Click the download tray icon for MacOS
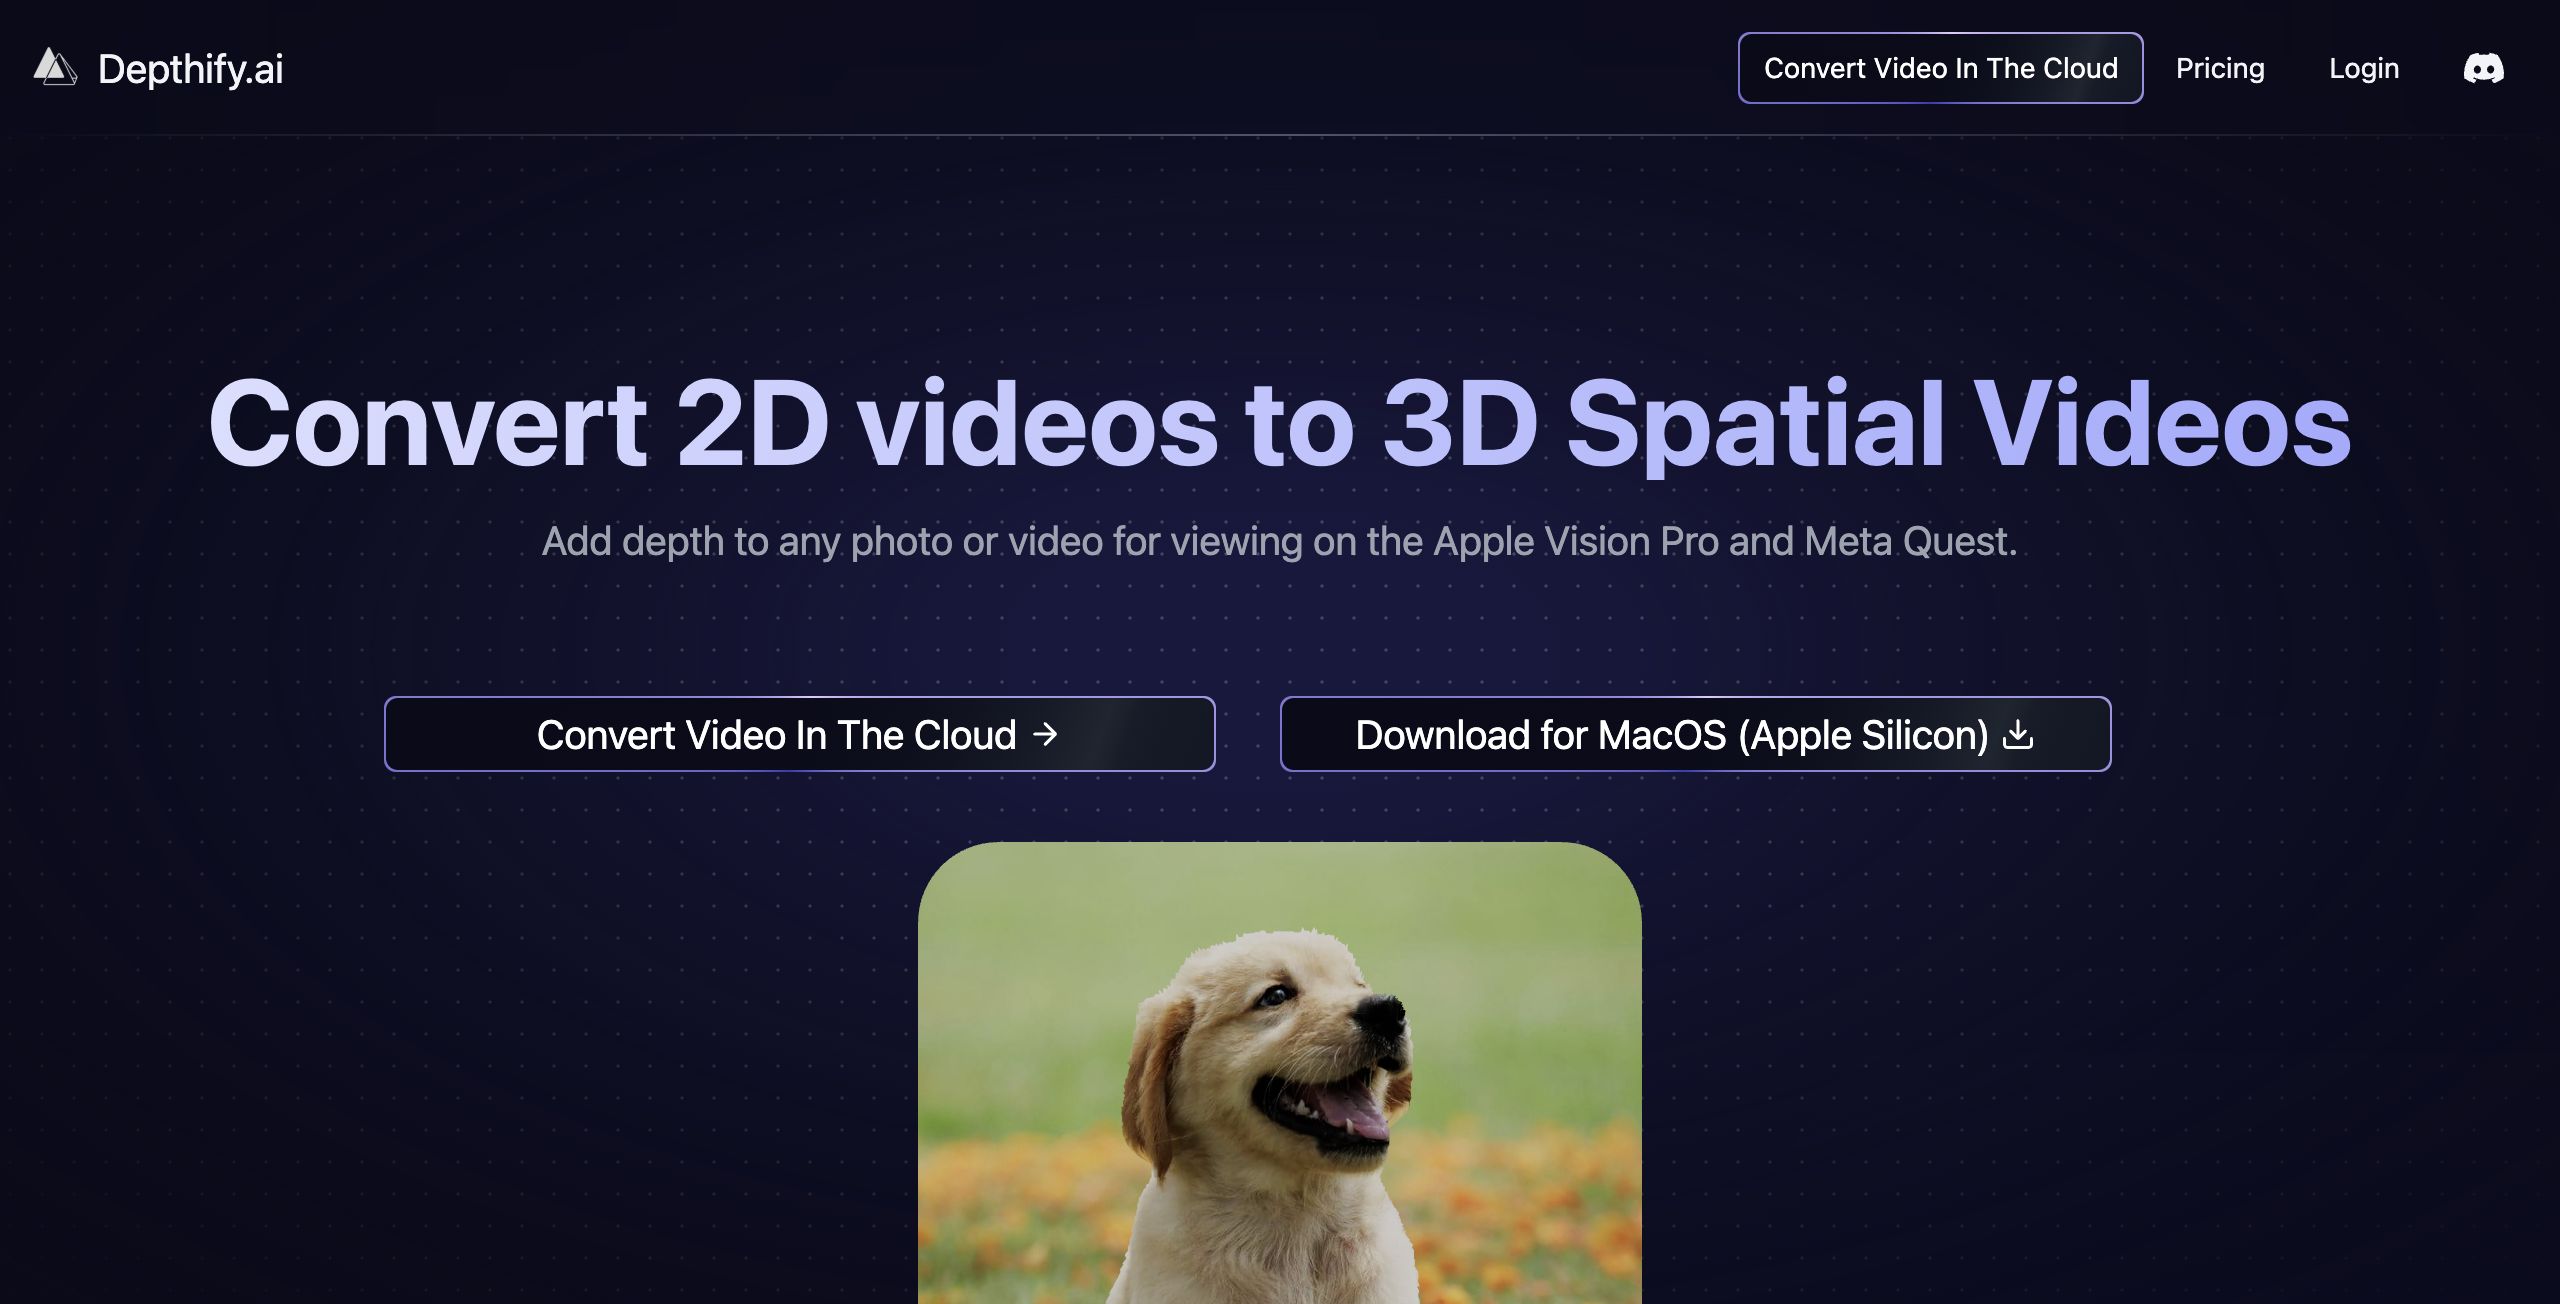Screen dimensions: 2560x1304 click(x=2018, y=734)
